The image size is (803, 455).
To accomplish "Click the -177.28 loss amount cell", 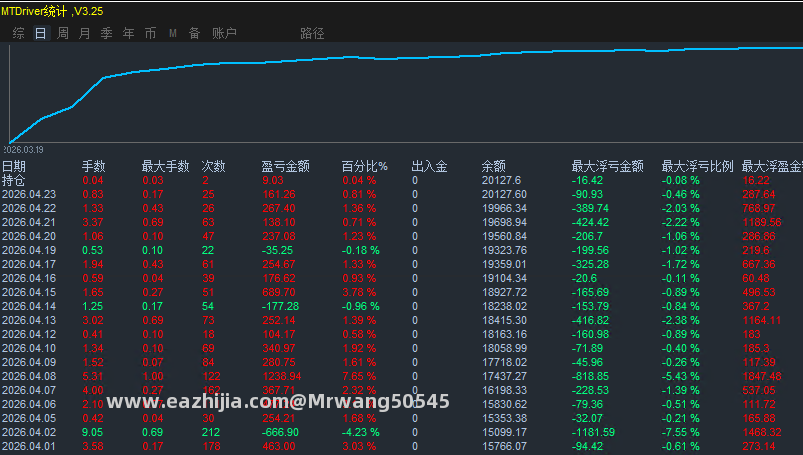I will [x=280, y=306].
